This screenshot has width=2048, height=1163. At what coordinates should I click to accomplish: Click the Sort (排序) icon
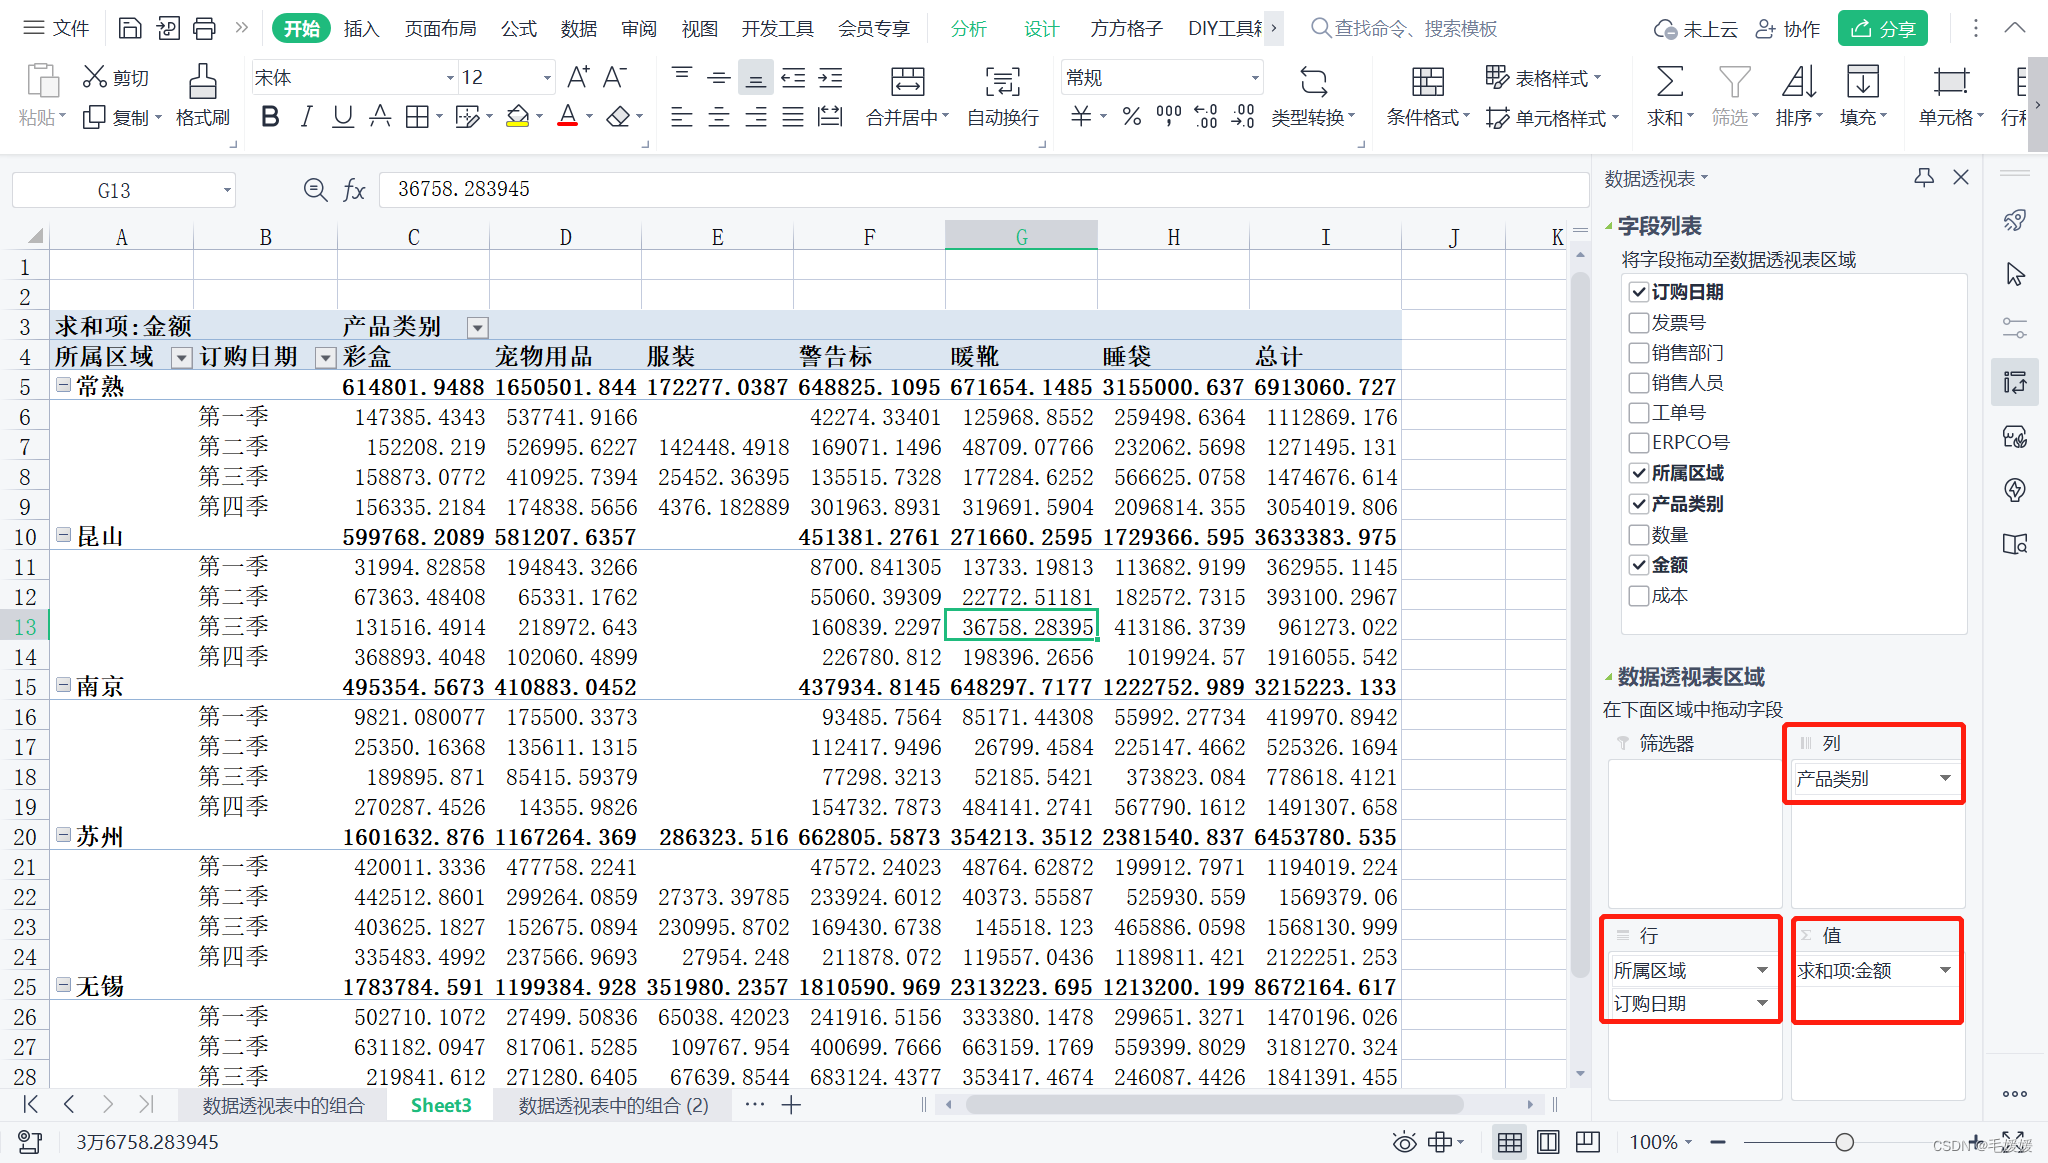click(x=1798, y=81)
